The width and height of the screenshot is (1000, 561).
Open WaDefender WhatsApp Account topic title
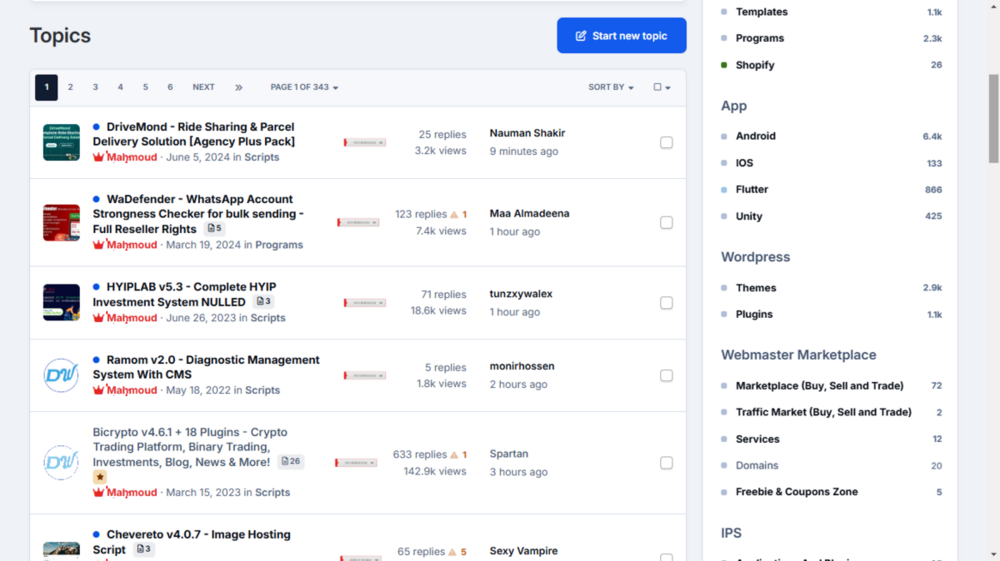pyautogui.click(x=198, y=214)
